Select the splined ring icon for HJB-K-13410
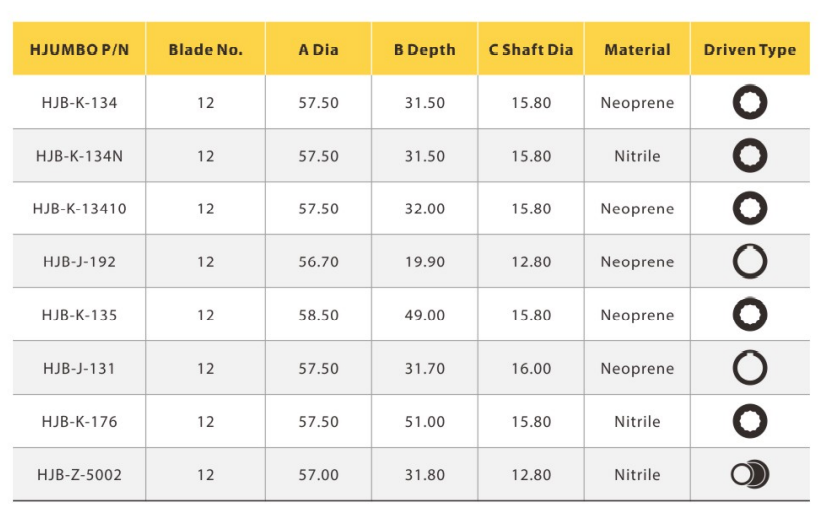The height and width of the screenshot is (507, 835). (x=749, y=208)
